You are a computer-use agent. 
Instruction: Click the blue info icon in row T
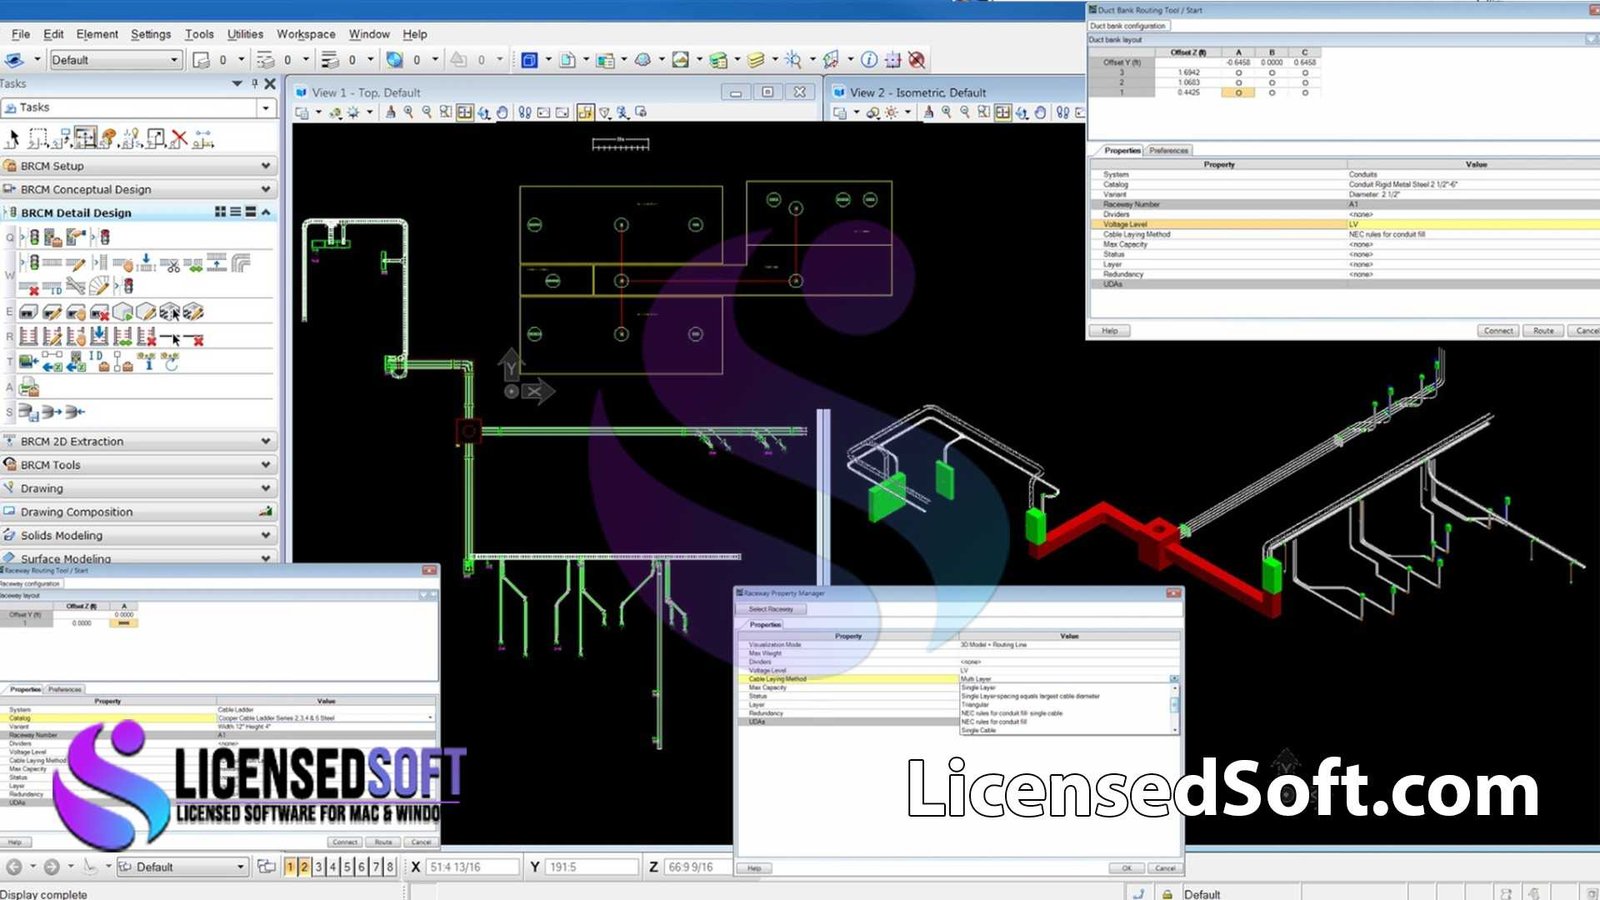coord(148,361)
